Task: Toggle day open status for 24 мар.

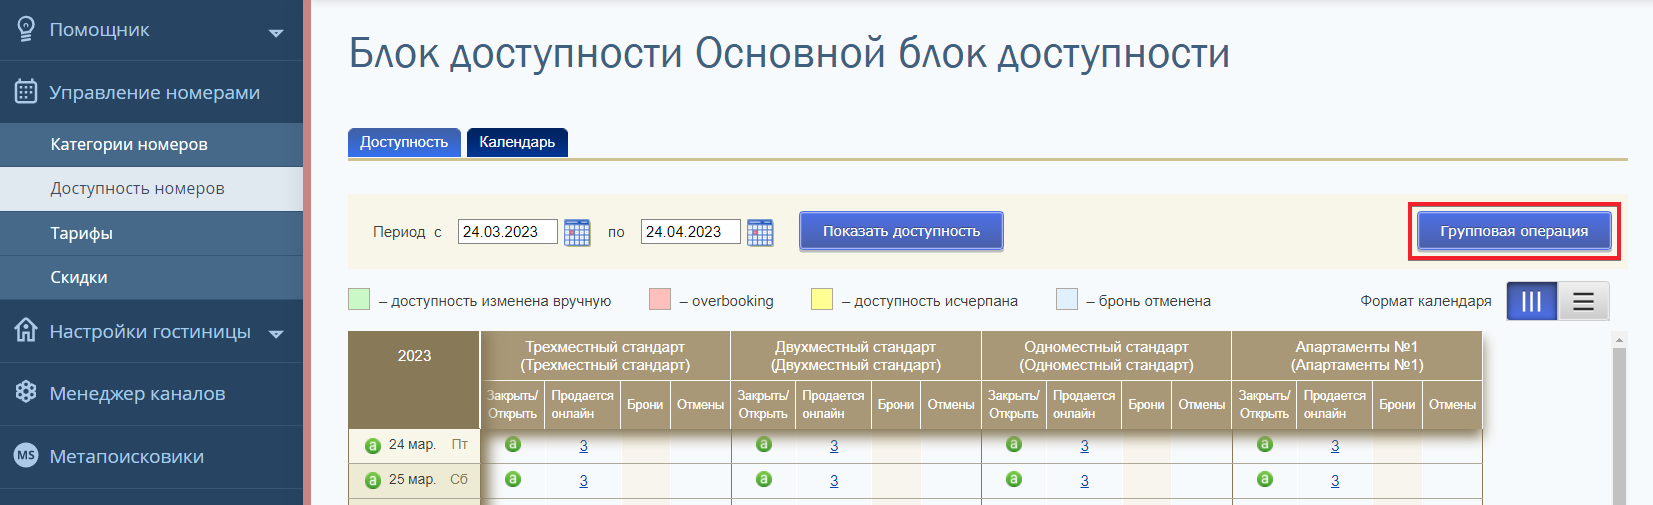Action: click(x=372, y=446)
